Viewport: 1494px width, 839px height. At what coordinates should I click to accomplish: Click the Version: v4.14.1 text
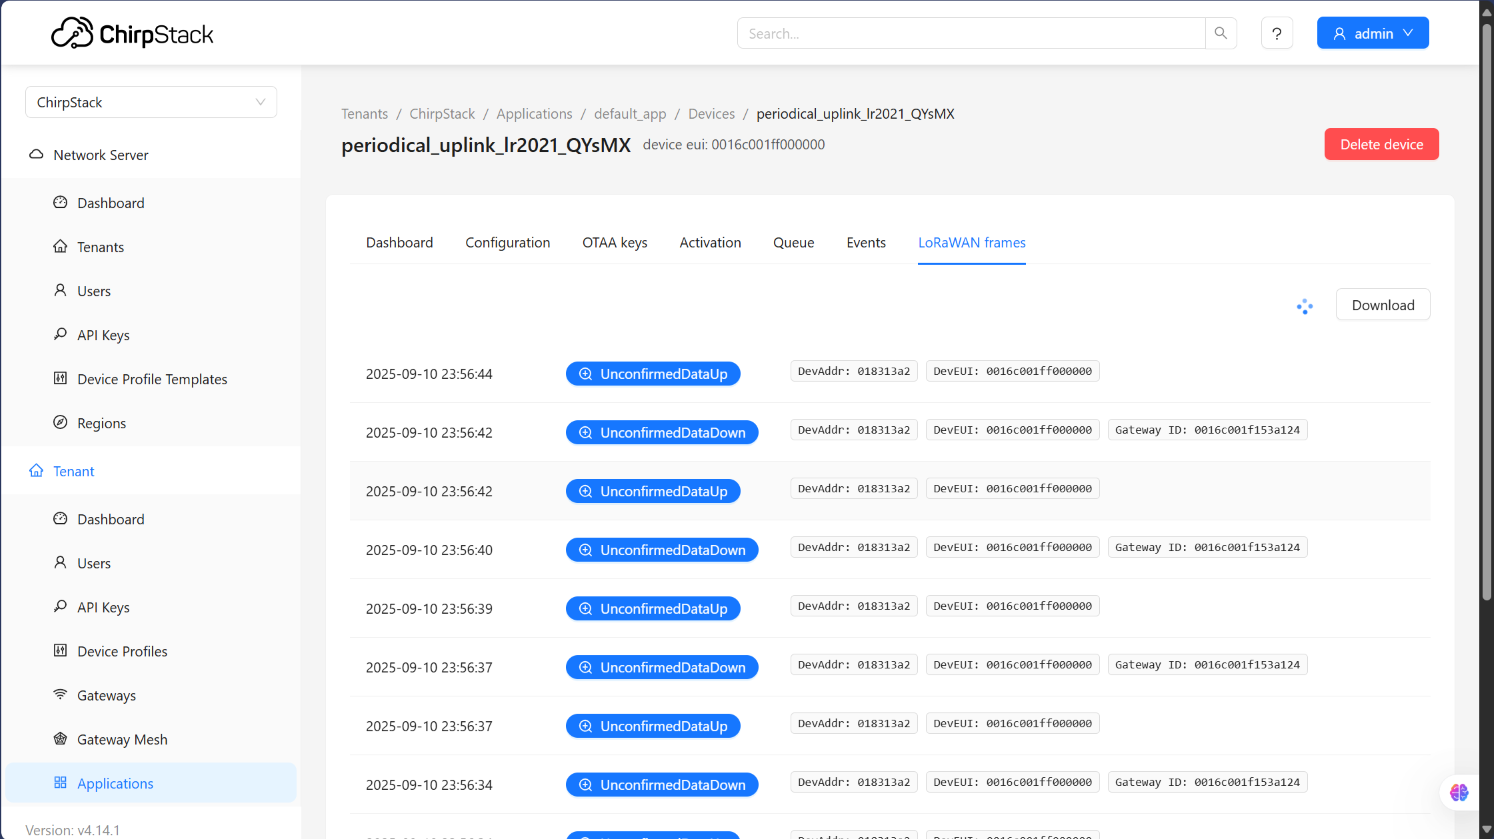[72, 830]
